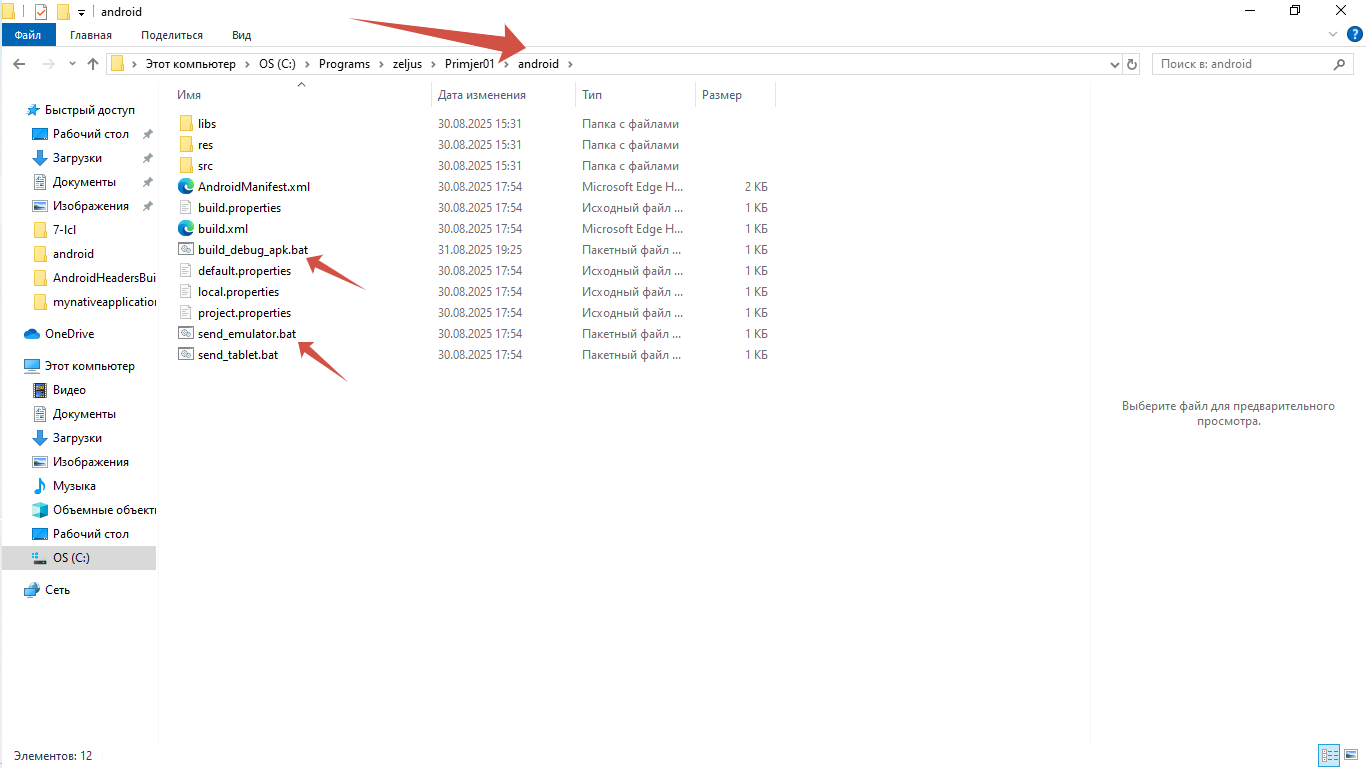The height and width of the screenshot is (768, 1366).
Task: Switch to details view mode
Action: pos(1329,756)
